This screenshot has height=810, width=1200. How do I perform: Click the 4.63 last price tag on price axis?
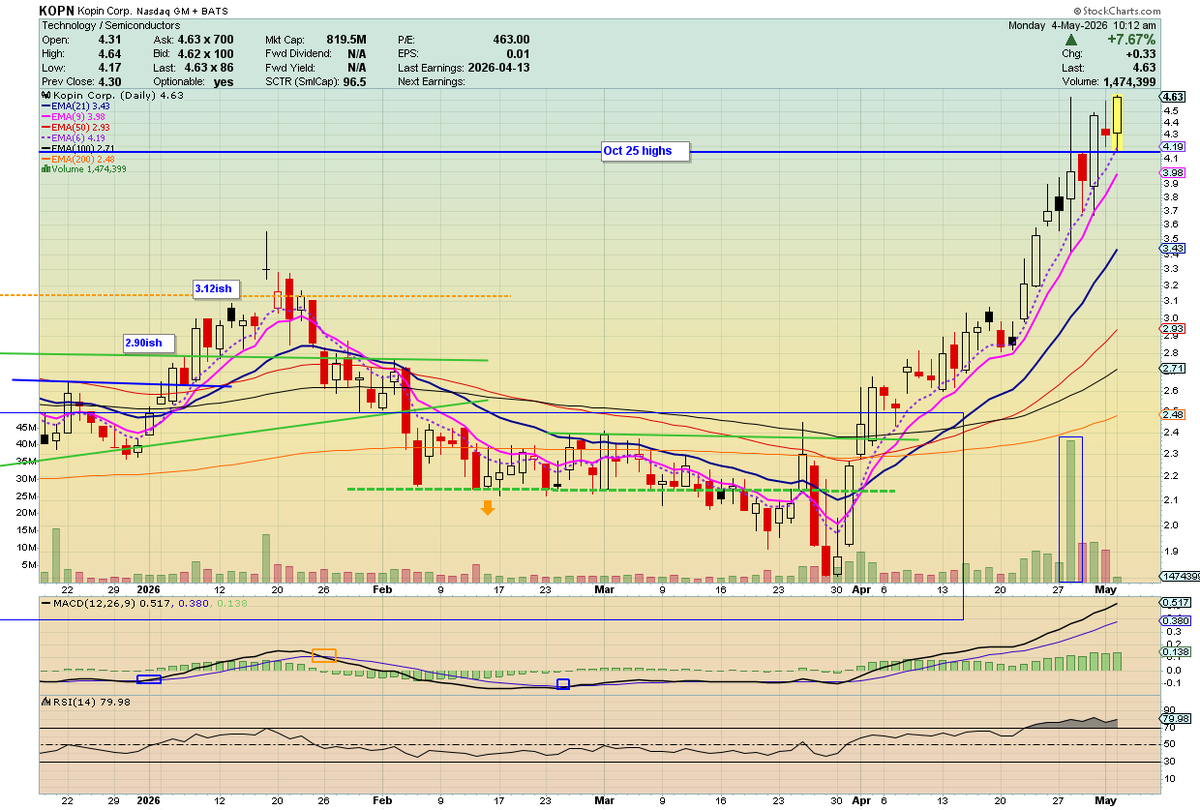coord(1173,96)
